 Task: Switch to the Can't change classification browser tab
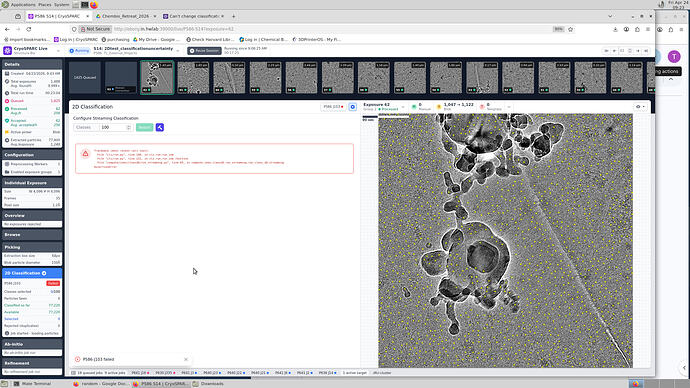click(194, 16)
